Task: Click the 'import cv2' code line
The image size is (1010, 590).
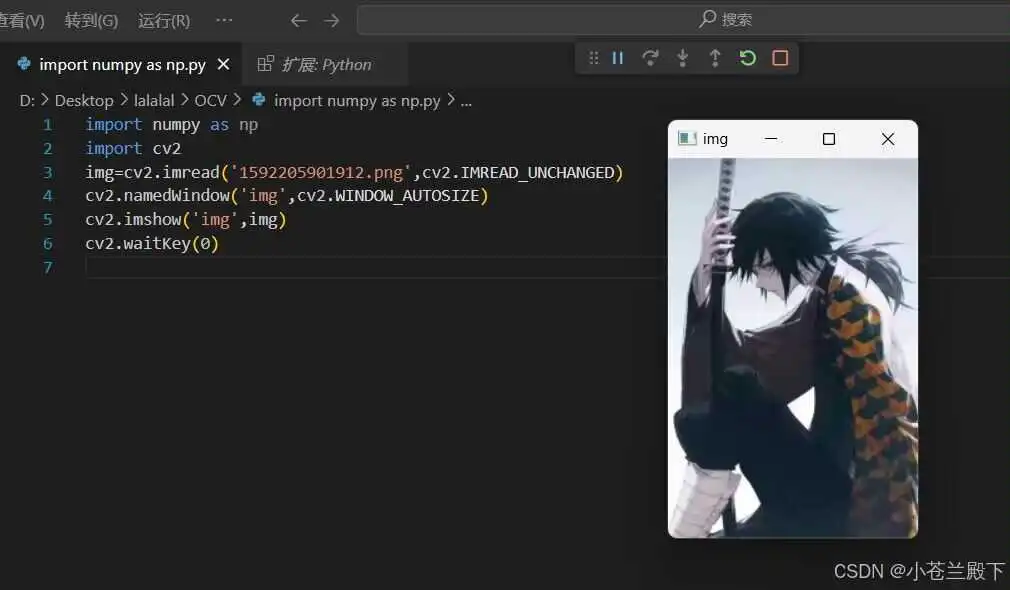Action: (133, 149)
